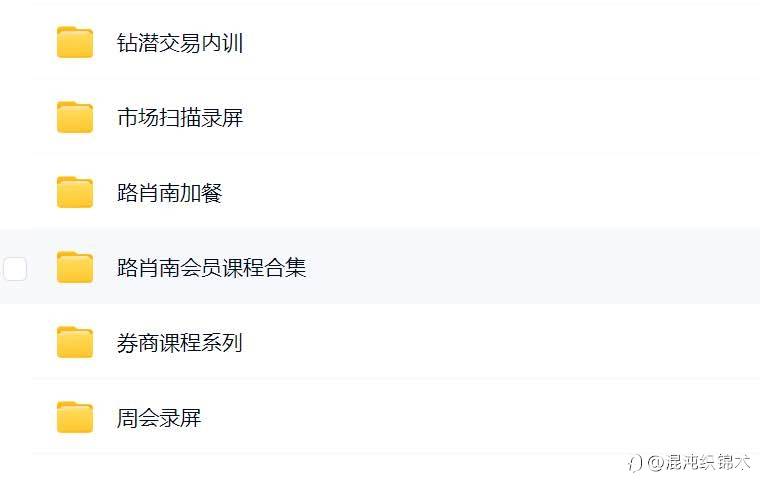Open the 钻潜交易内训 folder name
The width and height of the screenshot is (760, 496).
(180, 43)
